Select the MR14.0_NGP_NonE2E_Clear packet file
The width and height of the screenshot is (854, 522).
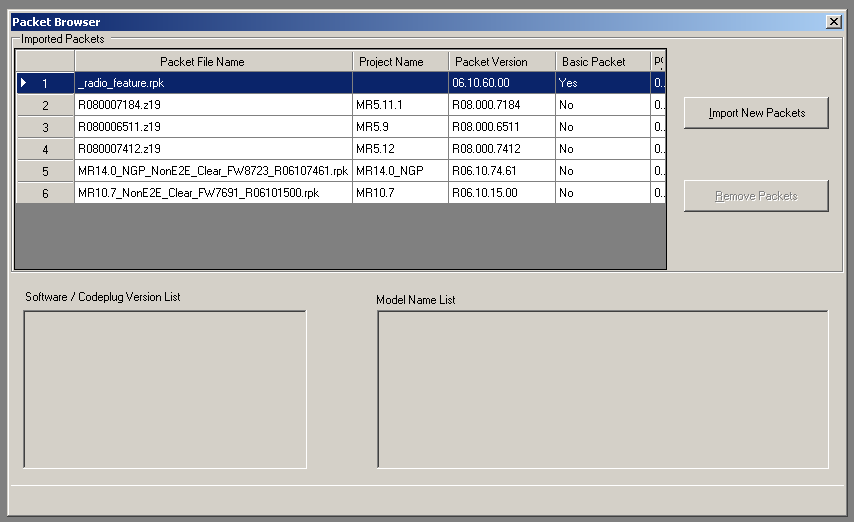tap(213, 171)
